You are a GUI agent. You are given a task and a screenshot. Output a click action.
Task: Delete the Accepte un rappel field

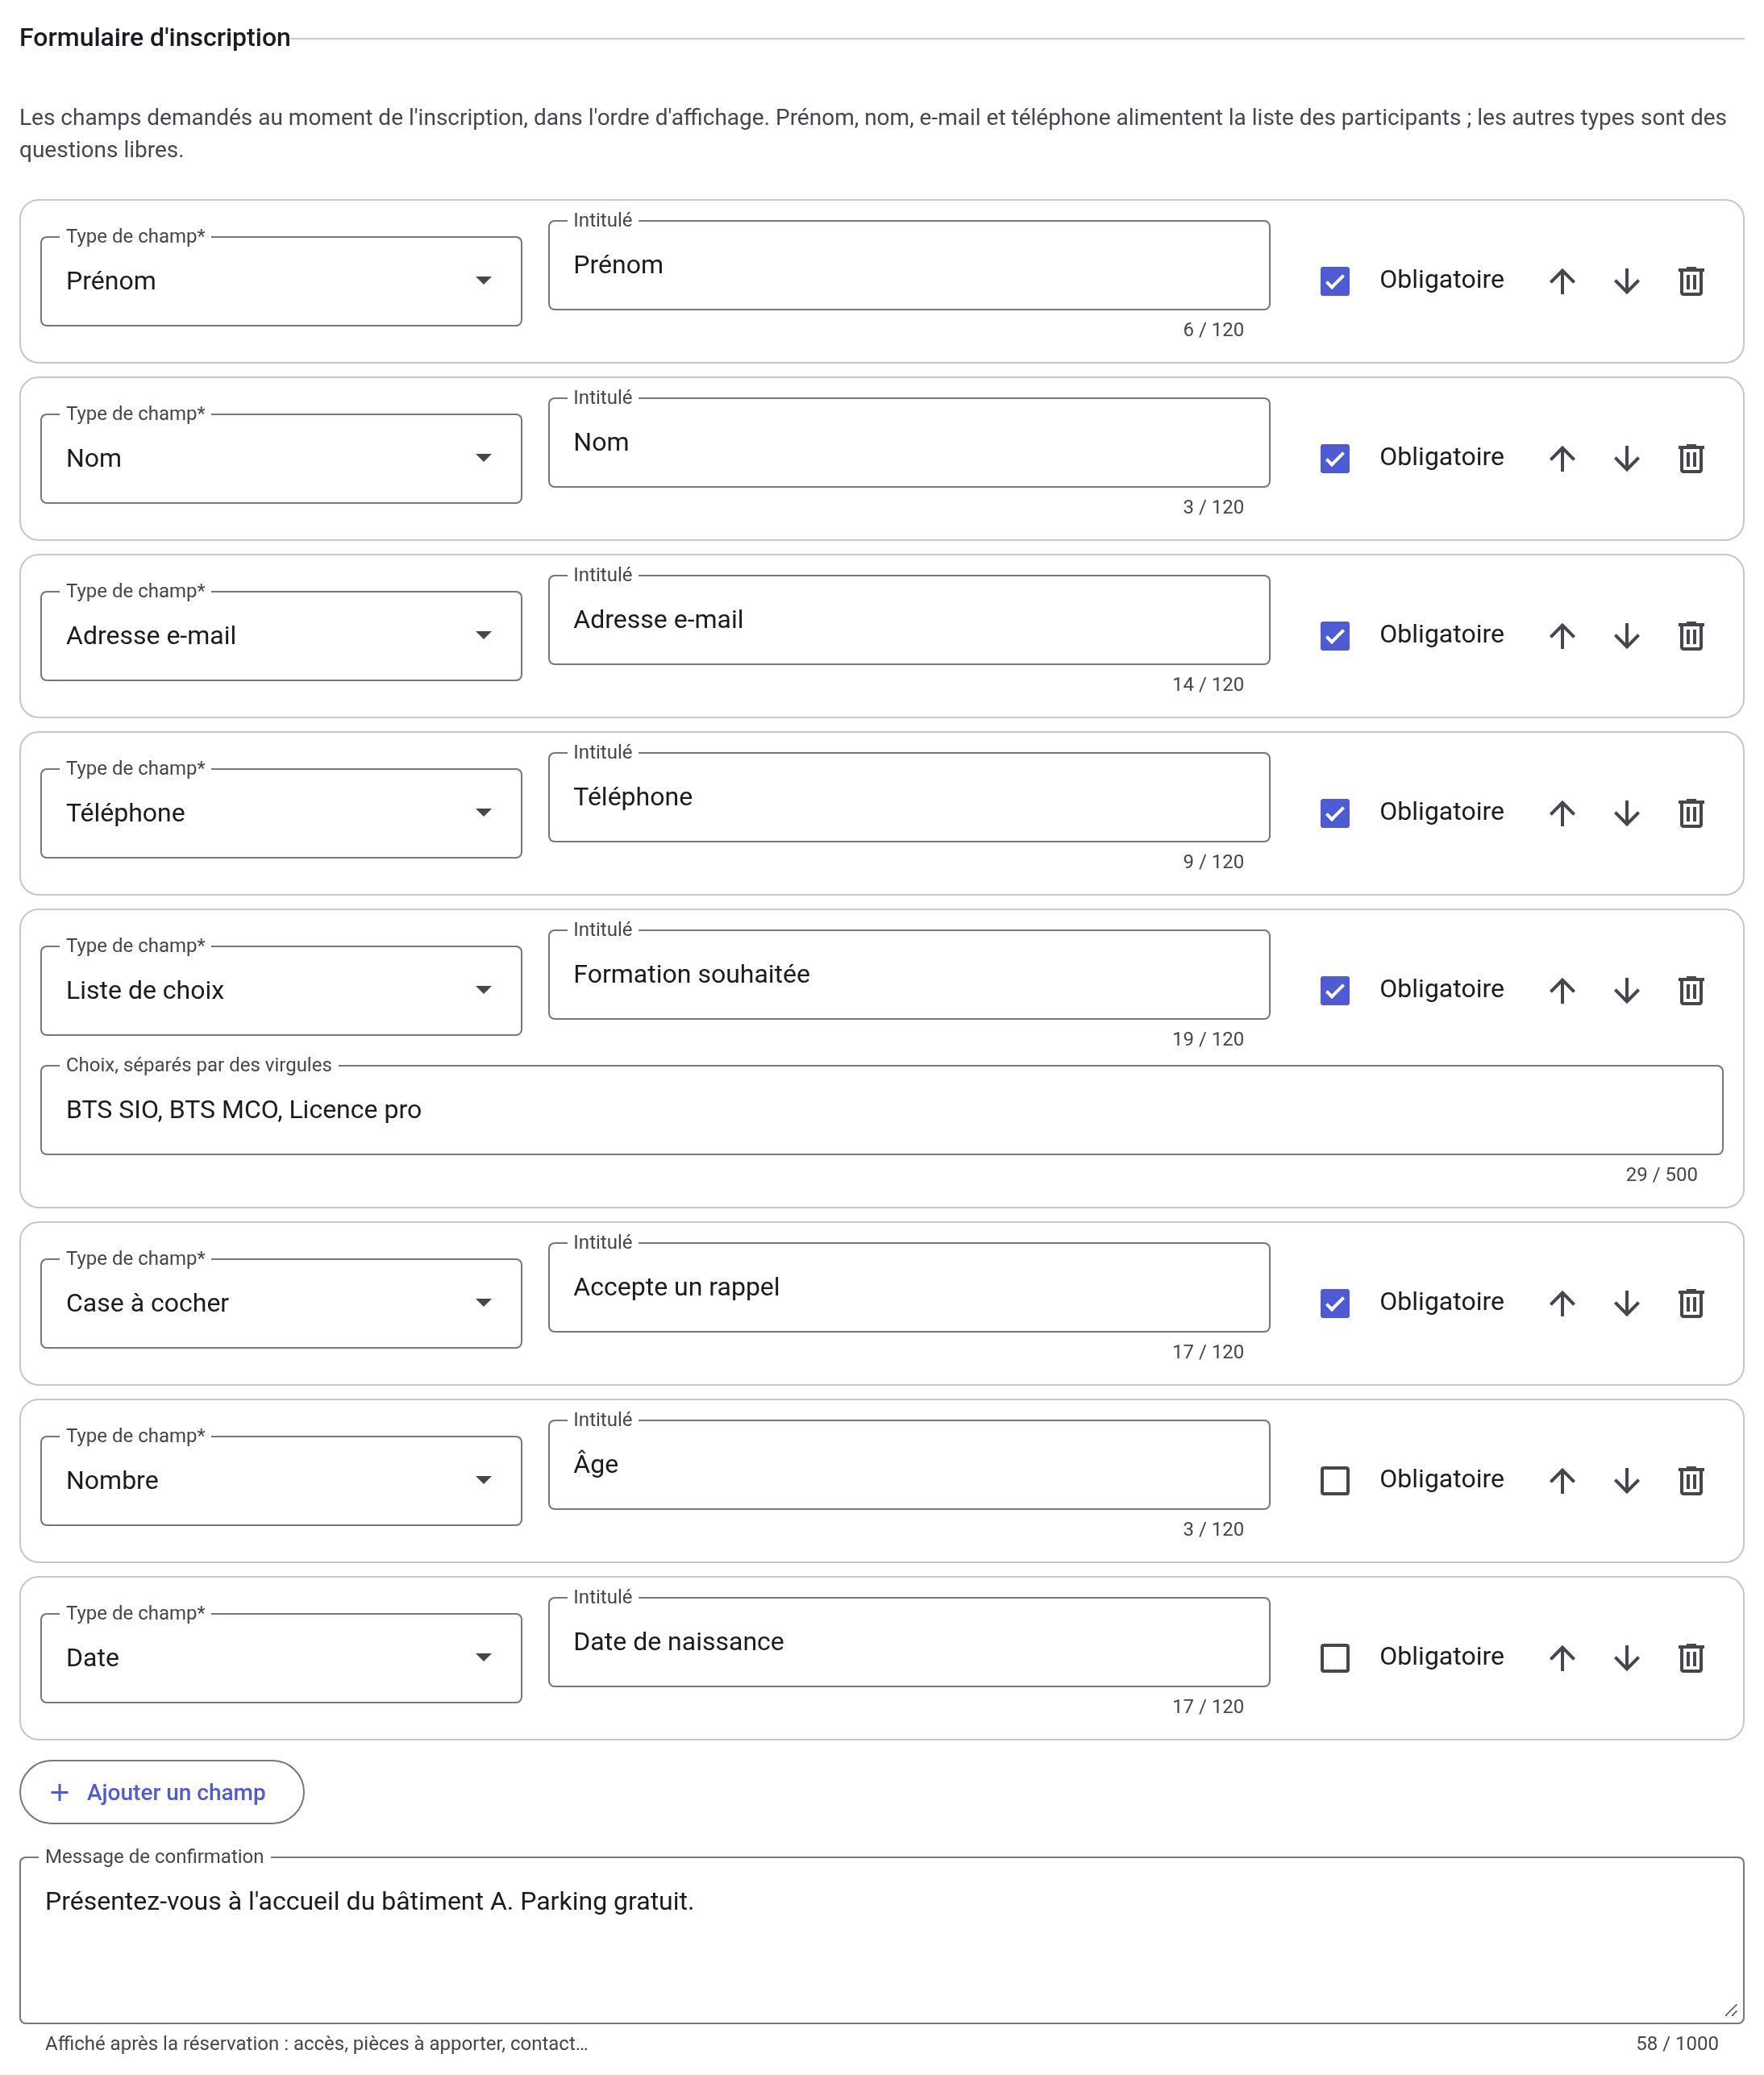click(x=1690, y=1303)
